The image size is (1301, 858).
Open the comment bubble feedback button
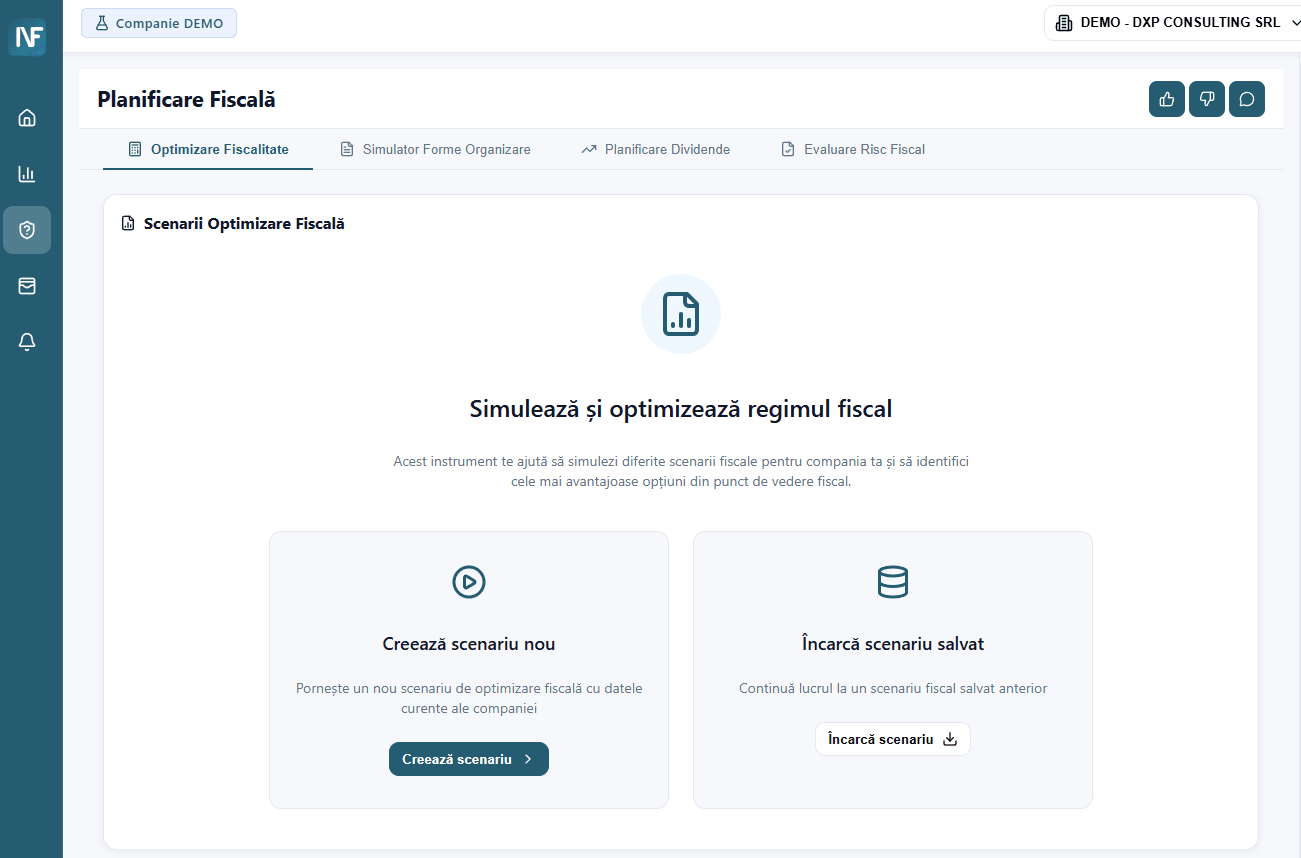(1247, 99)
